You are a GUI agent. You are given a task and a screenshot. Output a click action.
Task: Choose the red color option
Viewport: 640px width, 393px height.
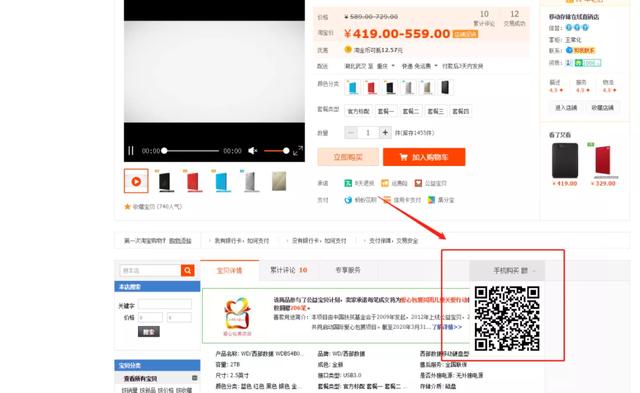point(371,87)
